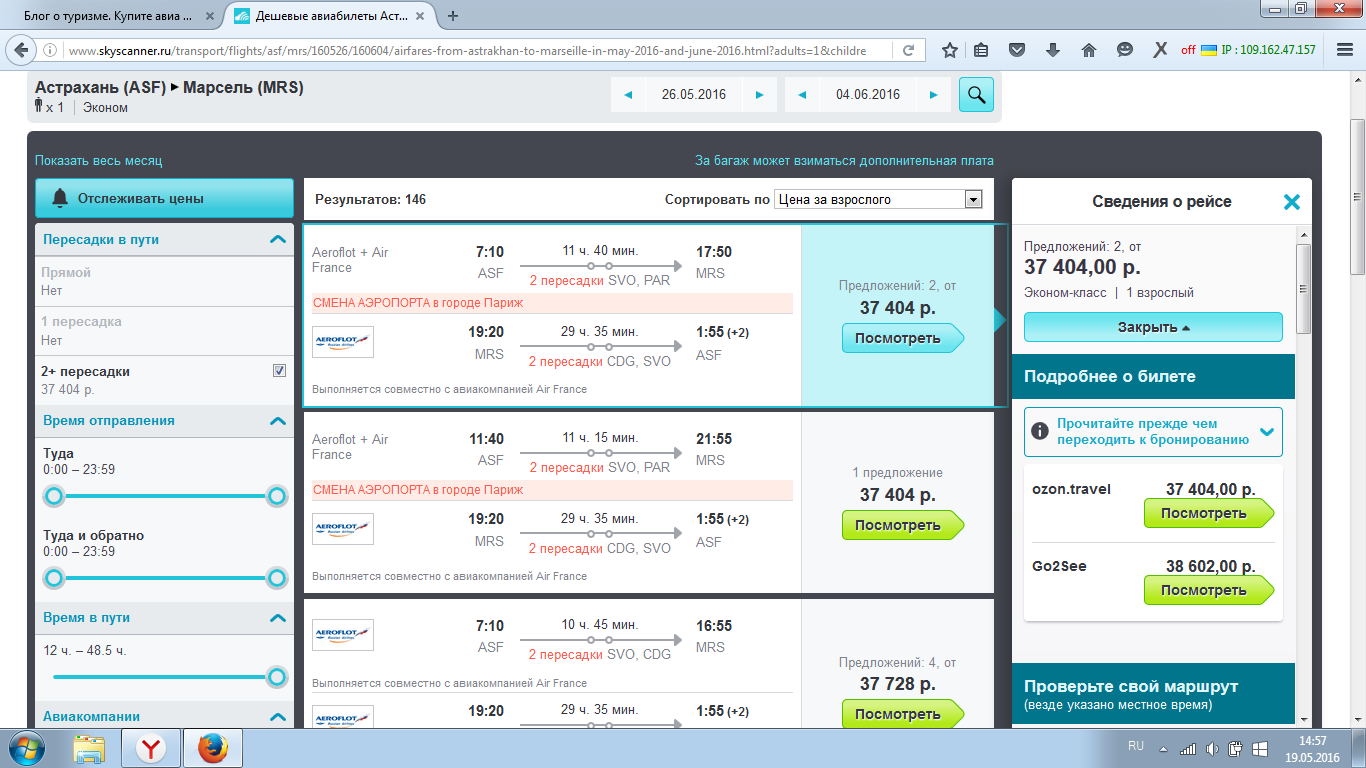Select Дешевые авиабилеты browser tab
1366x768 pixels.
point(331,16)
